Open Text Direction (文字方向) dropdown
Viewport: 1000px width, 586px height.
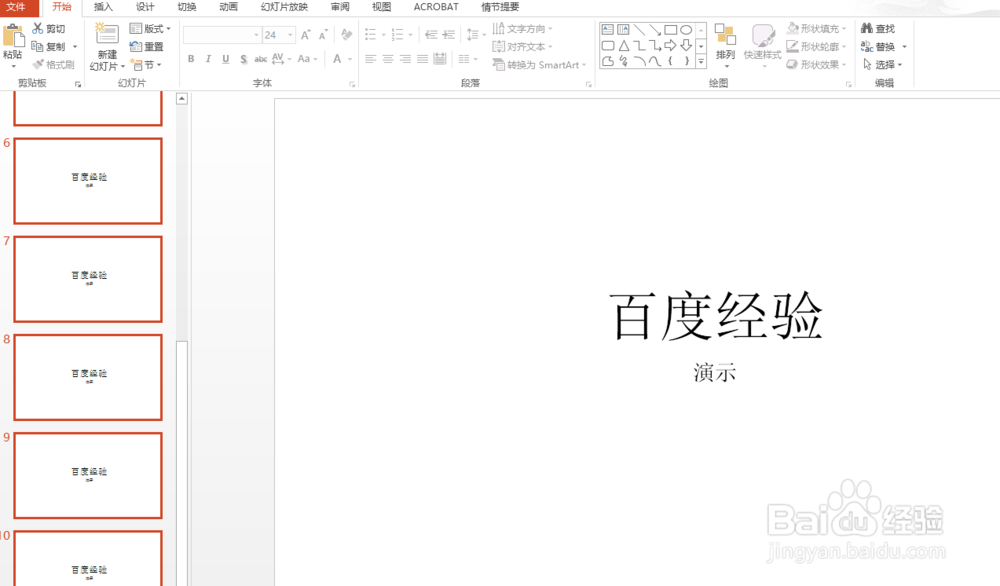[x=522, y=29]
